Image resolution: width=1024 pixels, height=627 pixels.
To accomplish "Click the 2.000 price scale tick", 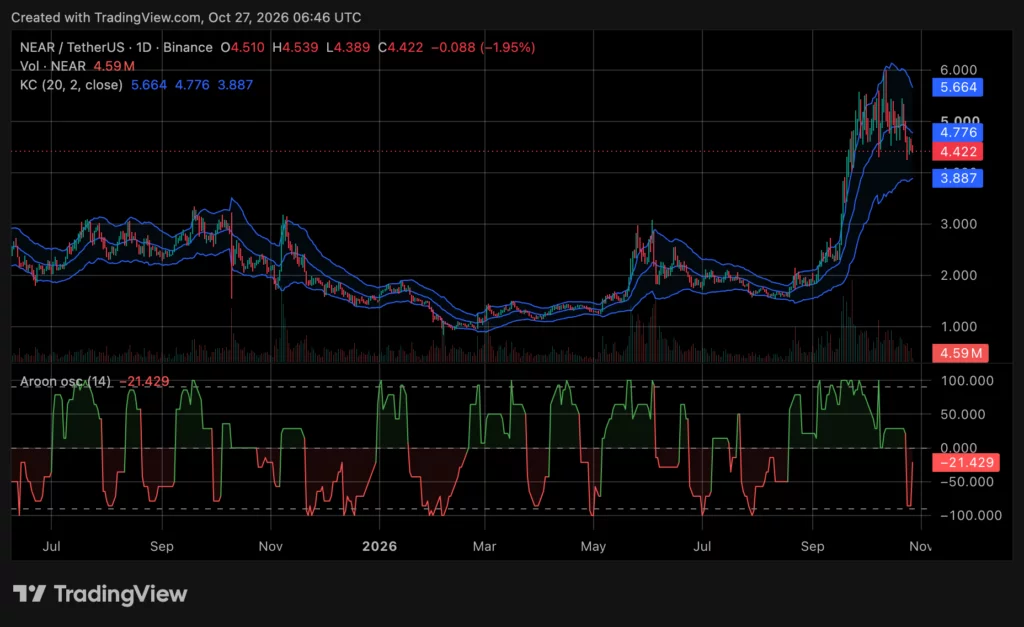I will coord(958,276).
